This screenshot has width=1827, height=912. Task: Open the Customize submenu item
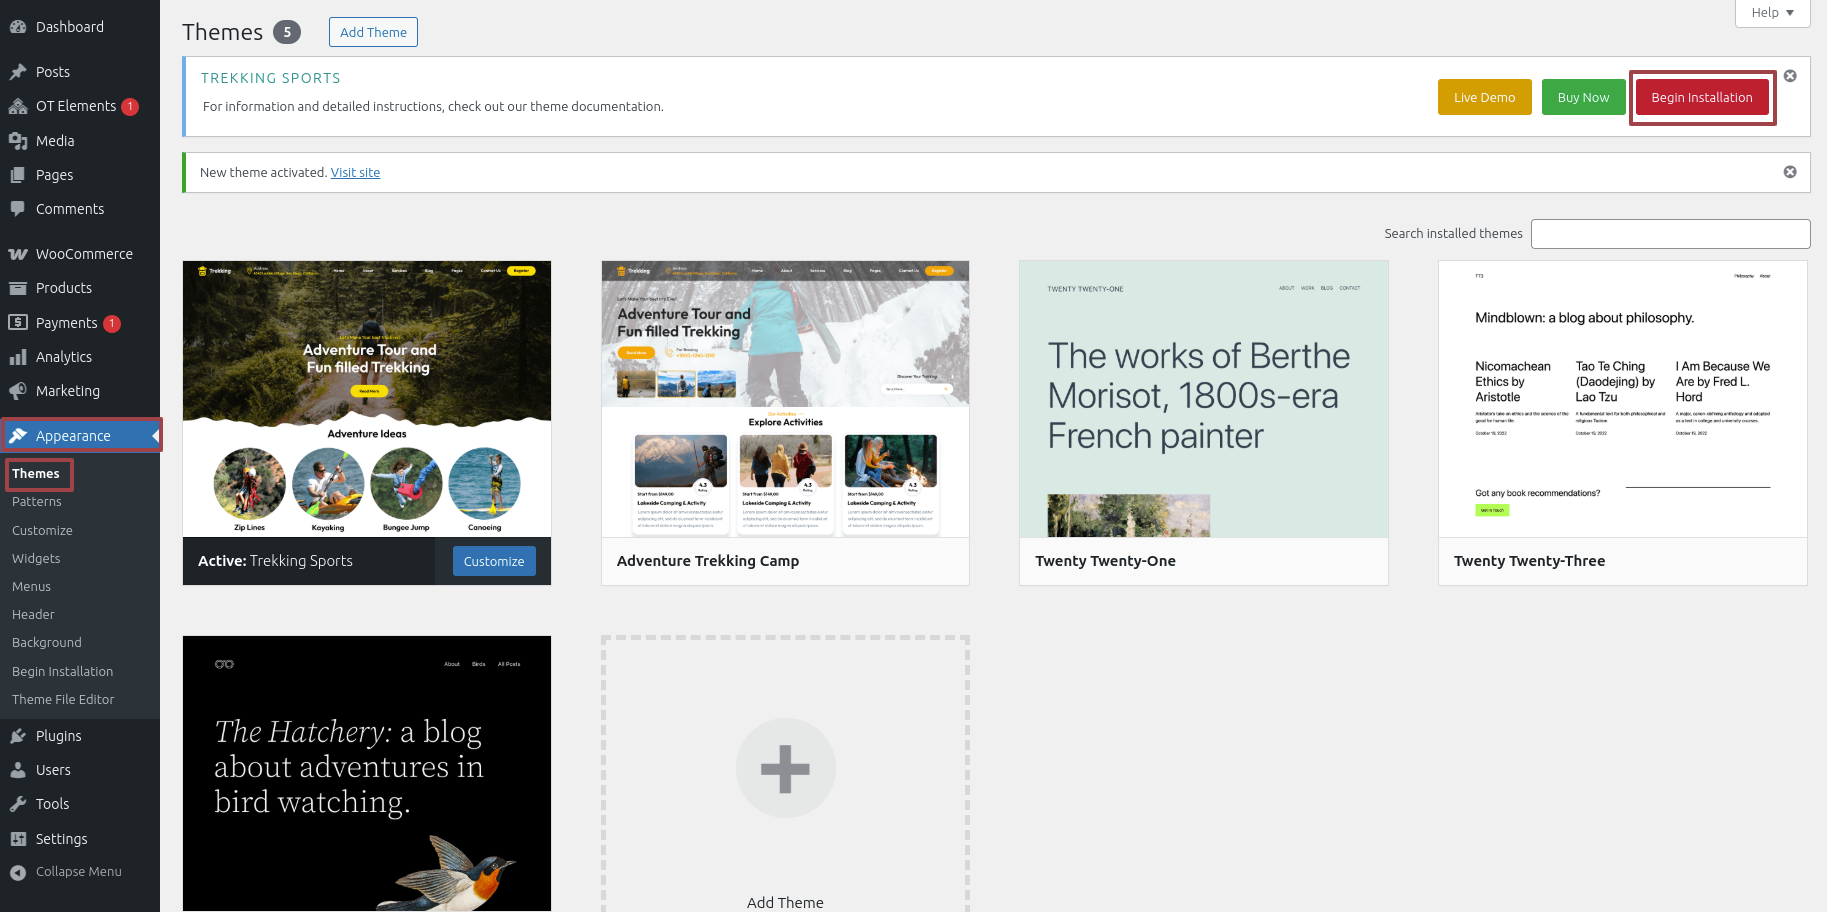click(42, 531)
